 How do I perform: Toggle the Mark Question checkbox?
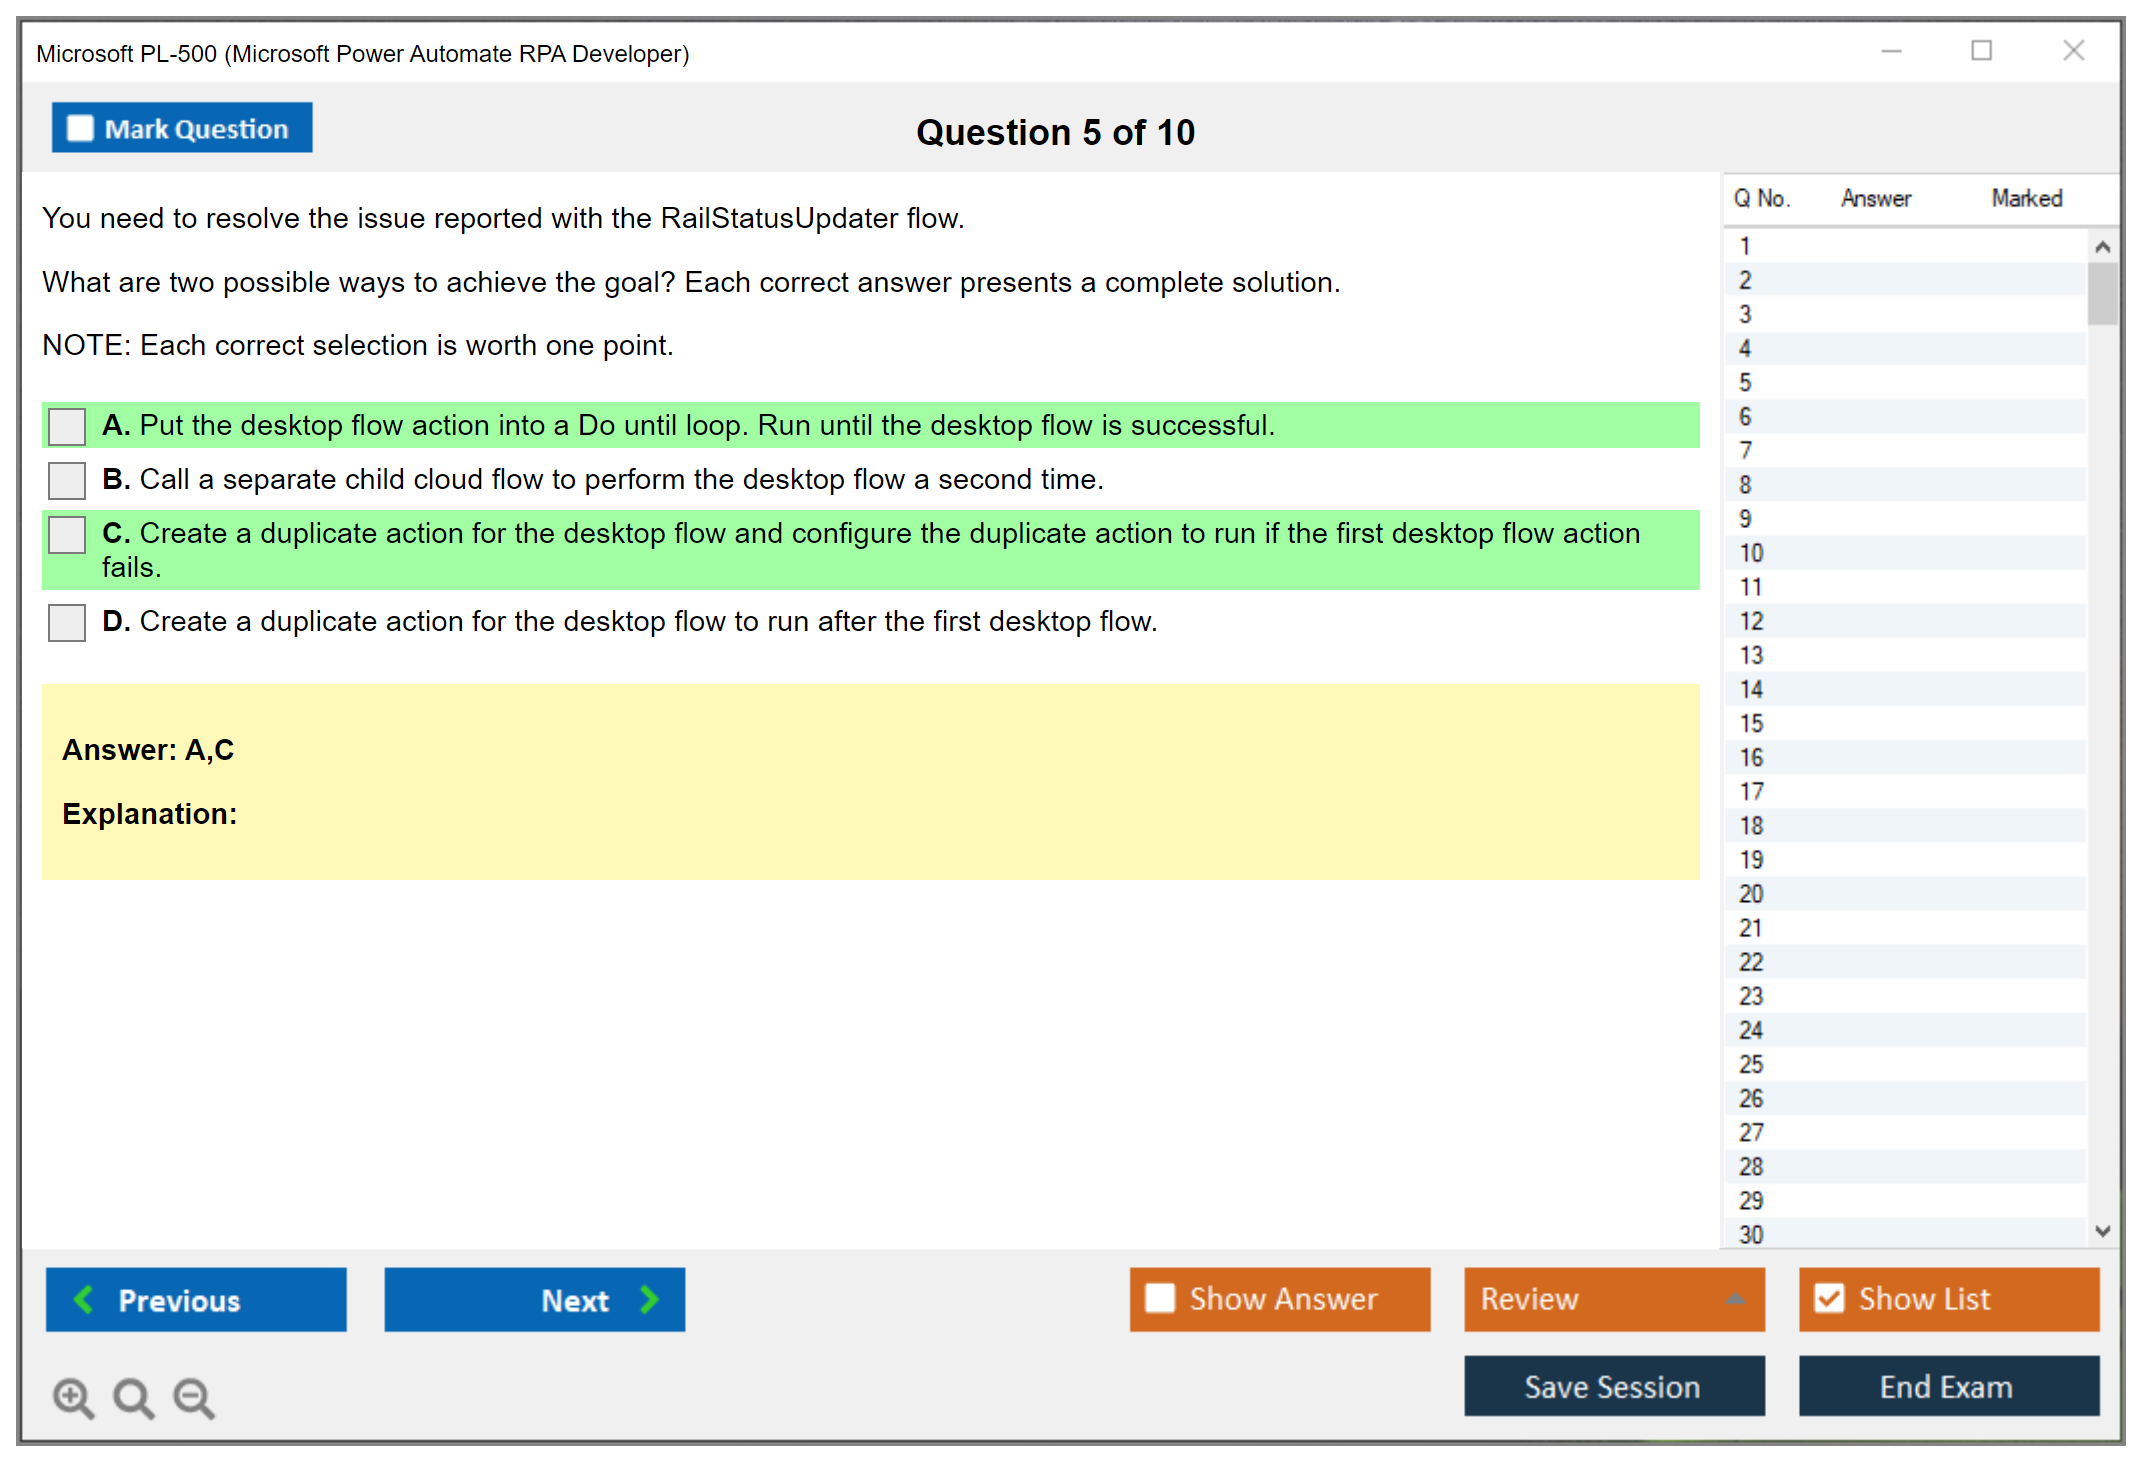(x=80, y=128)
